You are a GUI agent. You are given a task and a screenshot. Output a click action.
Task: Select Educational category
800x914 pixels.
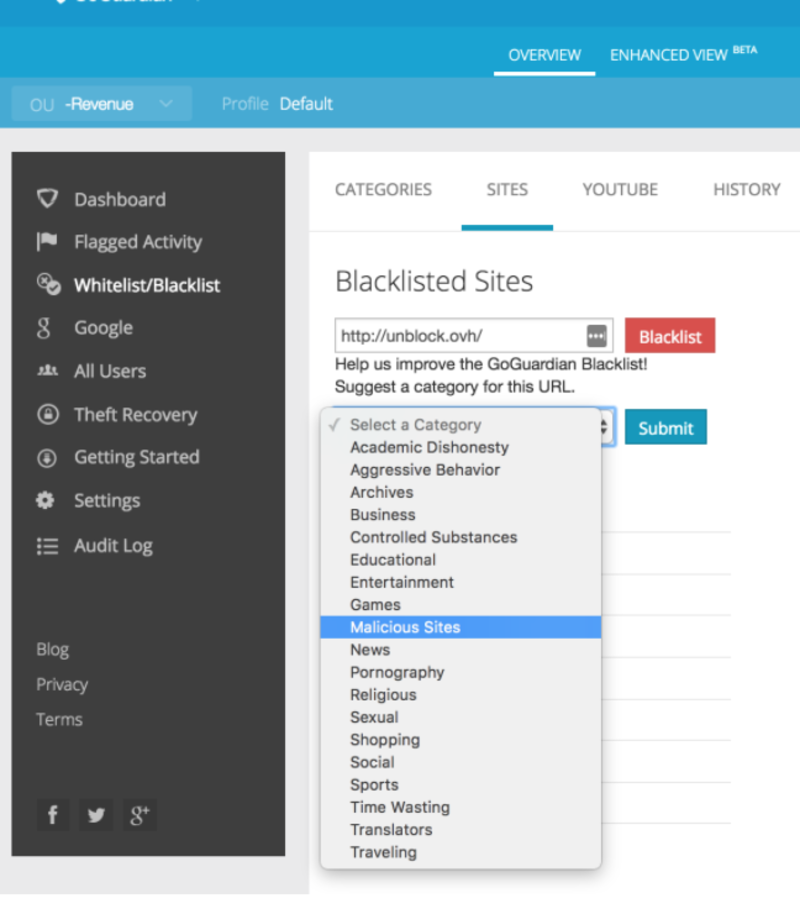(x=461, y=560)
